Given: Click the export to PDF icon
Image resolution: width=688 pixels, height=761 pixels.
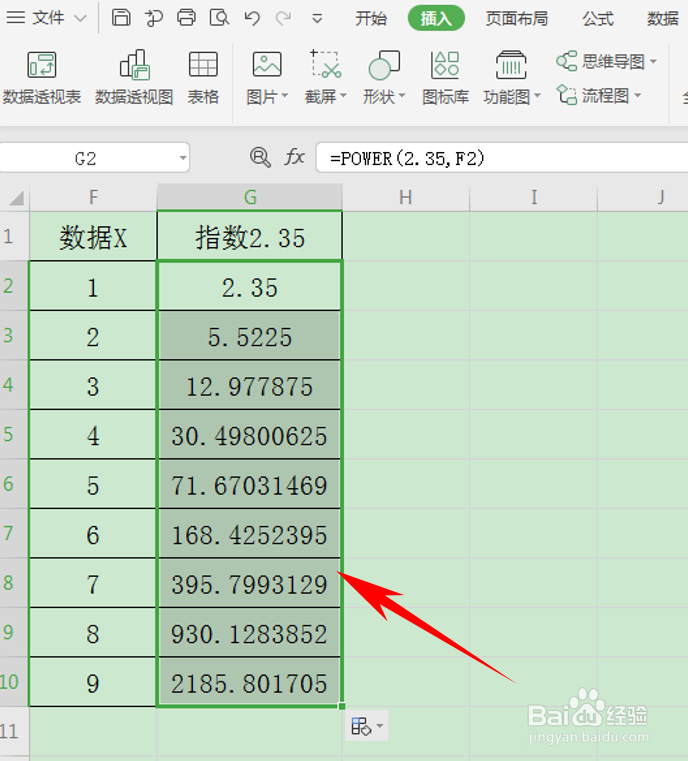Looking at the screenshot, I should [154, 18].
